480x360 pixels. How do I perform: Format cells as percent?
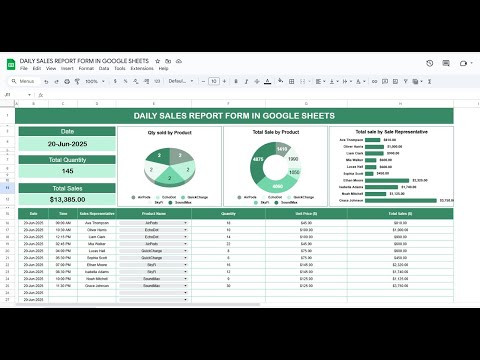click(125, 81)
